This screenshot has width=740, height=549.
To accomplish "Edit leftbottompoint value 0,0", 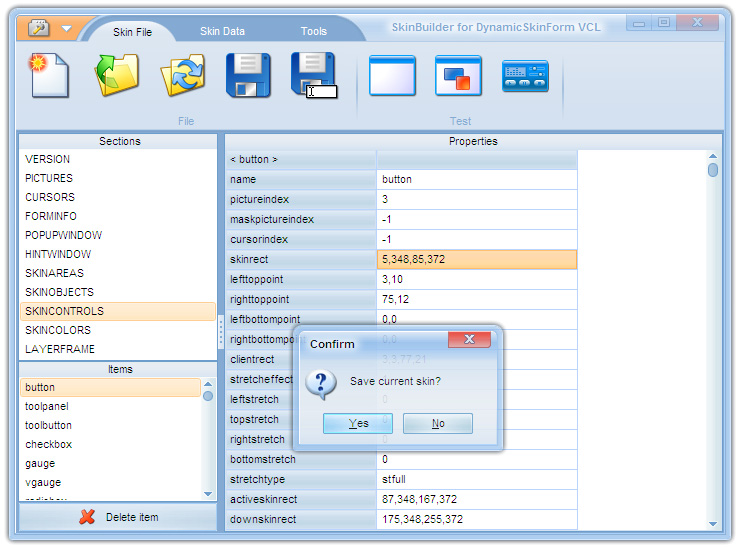I will pos(477,318).
